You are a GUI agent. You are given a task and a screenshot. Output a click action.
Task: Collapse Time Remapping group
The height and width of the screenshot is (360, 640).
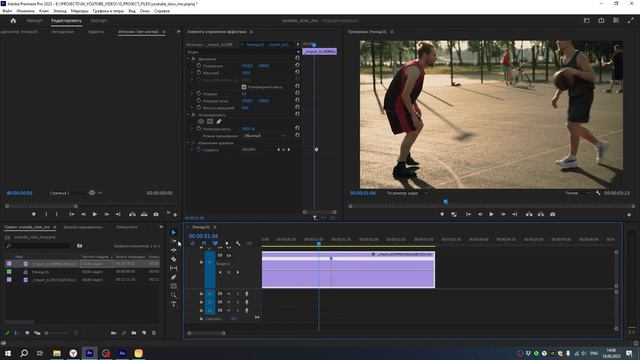pos(188,143)
